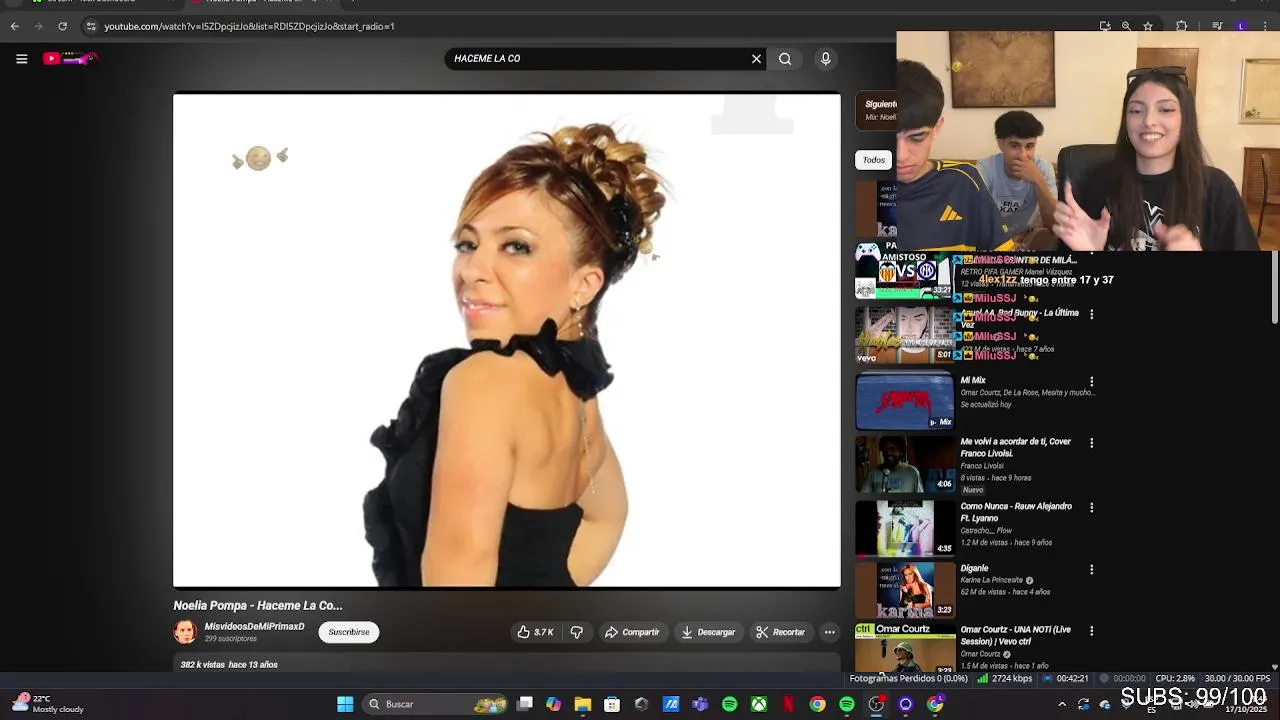This screenshot has height=720, width=1280.
Task: Open options for Diganle video
Action: (1091, 569)
